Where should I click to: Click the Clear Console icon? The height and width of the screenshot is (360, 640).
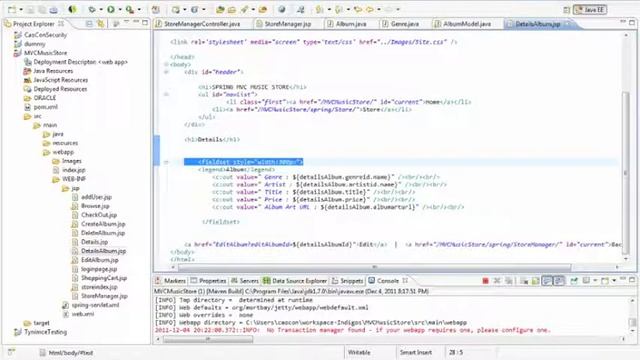[524, 281]
